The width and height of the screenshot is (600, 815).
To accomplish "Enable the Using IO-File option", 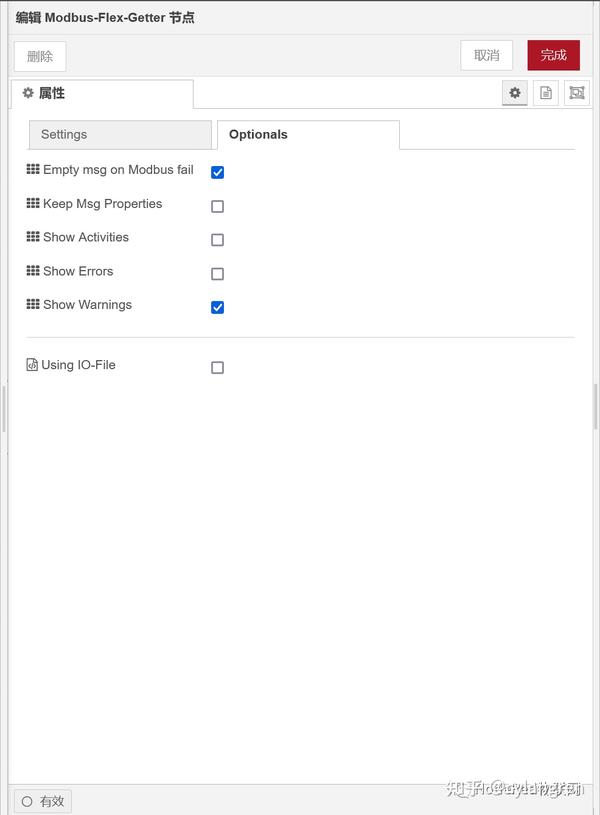I will click(217, 367).
